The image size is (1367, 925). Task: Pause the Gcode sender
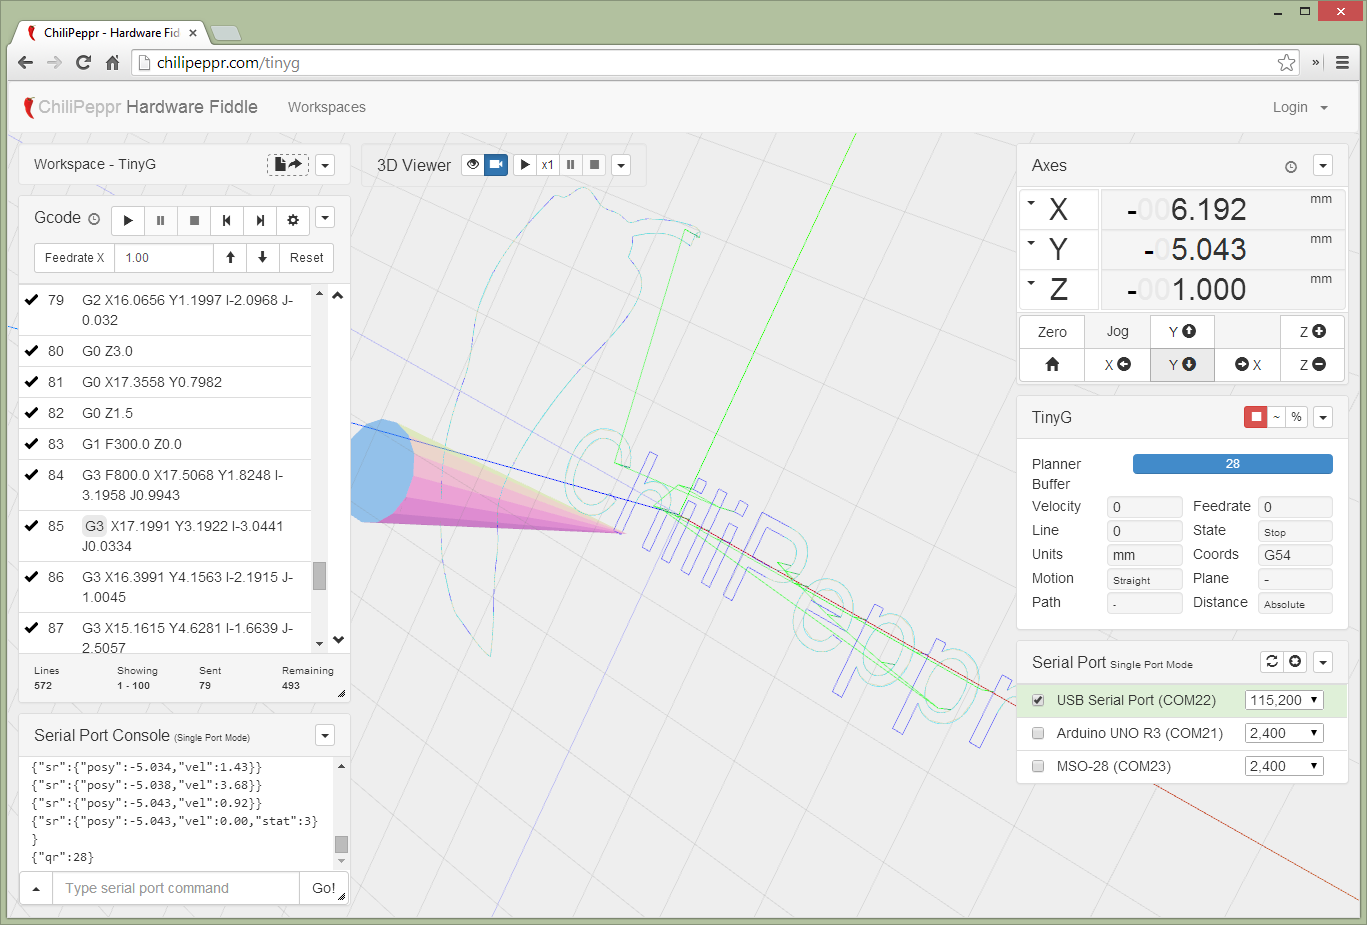[161, 220]
